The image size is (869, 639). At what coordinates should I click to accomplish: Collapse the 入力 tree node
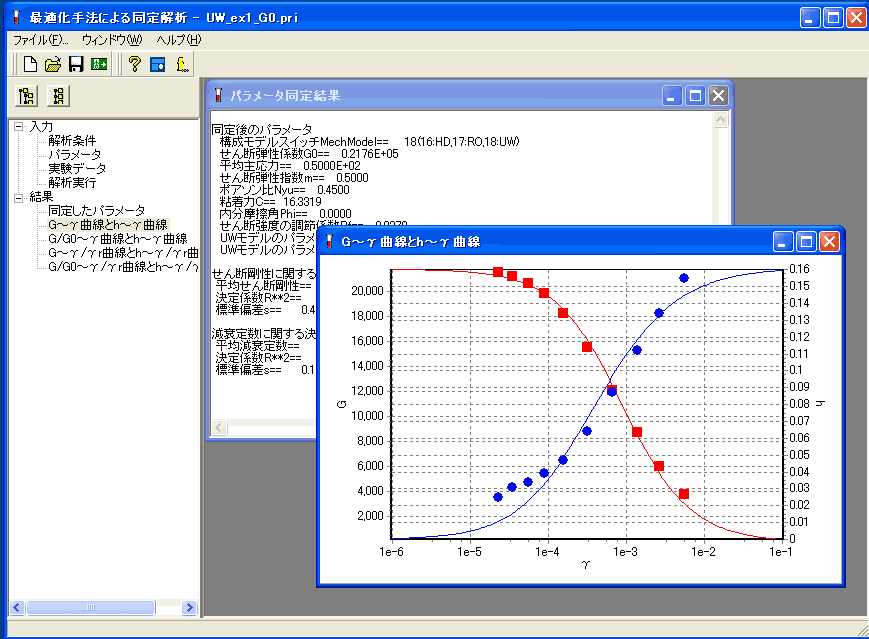coord(18,127)
